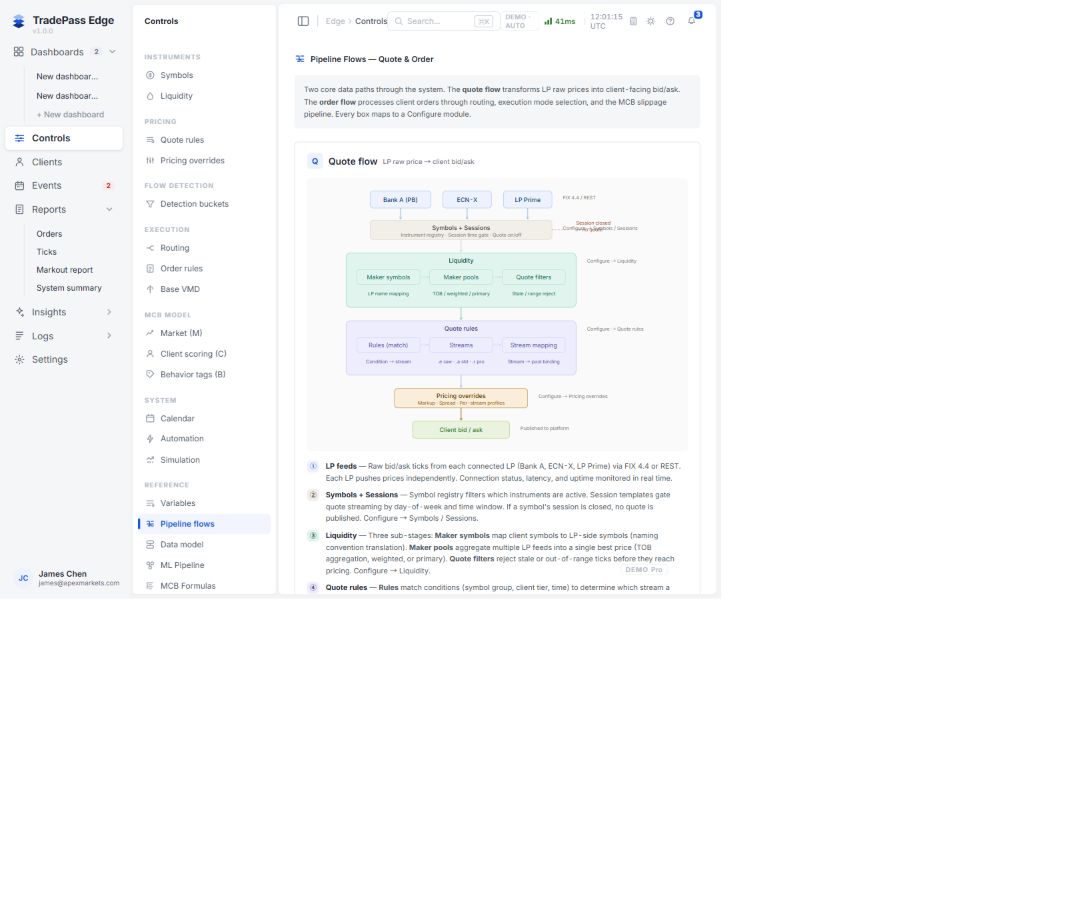Image resolution: width=1081 pixels, height=898 pixels.
Task: Switch theme with the sun icon
Action: coord(651,21)
